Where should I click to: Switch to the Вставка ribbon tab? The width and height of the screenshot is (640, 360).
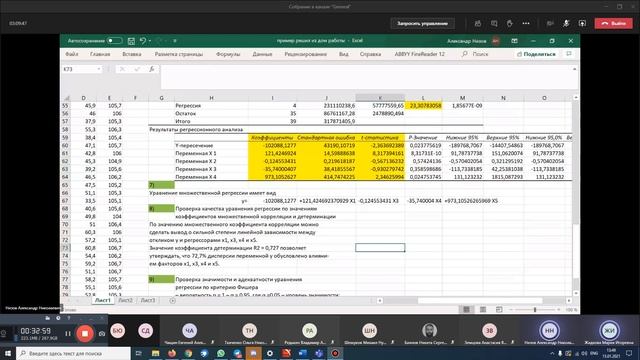click(x=132, y=54)
